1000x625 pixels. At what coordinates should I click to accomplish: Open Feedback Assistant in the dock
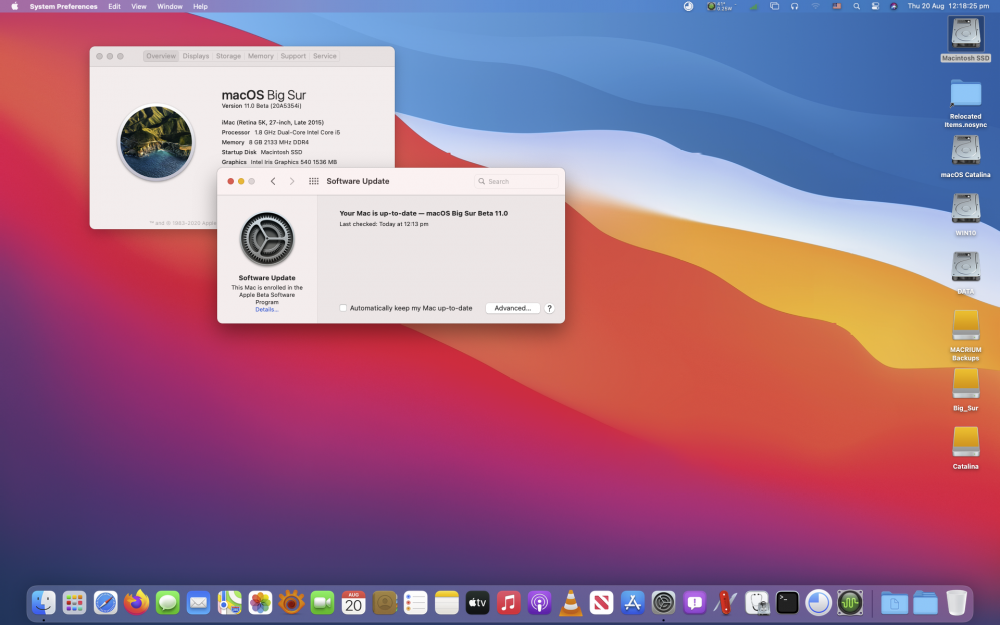695,602
